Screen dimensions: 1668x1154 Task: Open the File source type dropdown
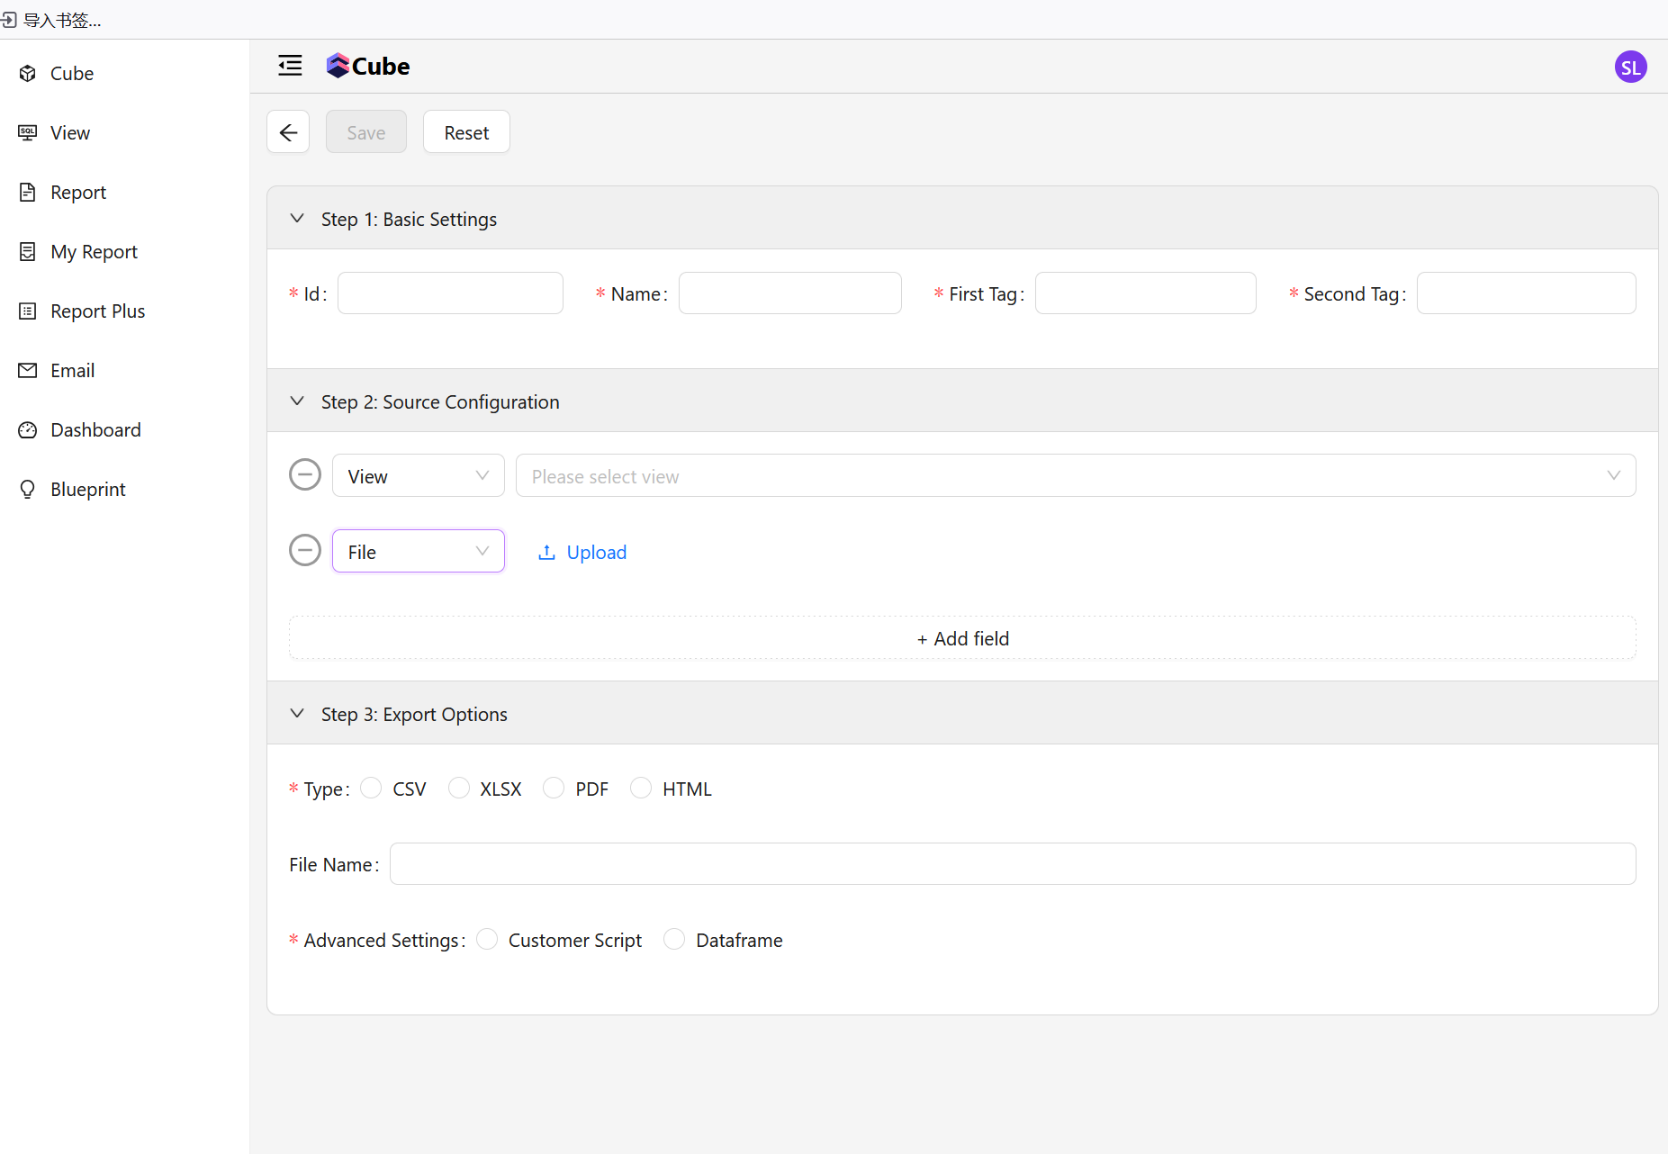click(418, 552)
